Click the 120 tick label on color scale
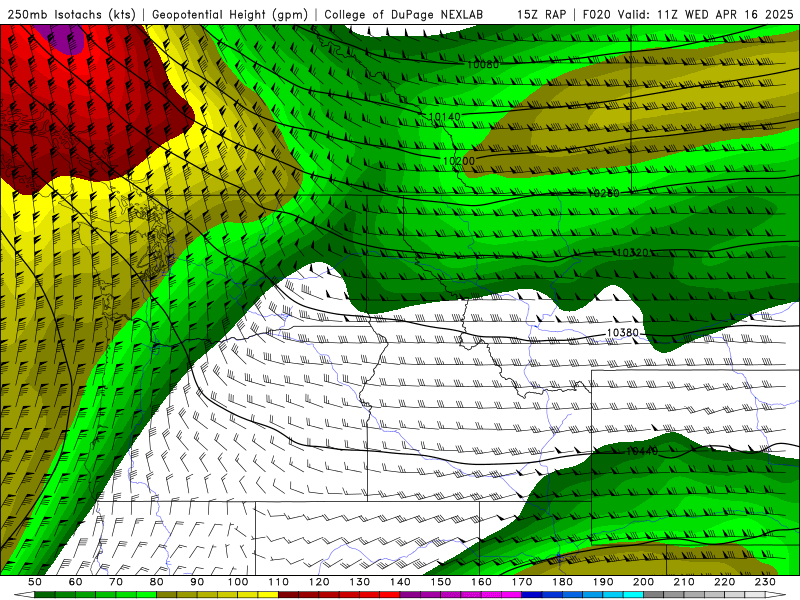 319,582
